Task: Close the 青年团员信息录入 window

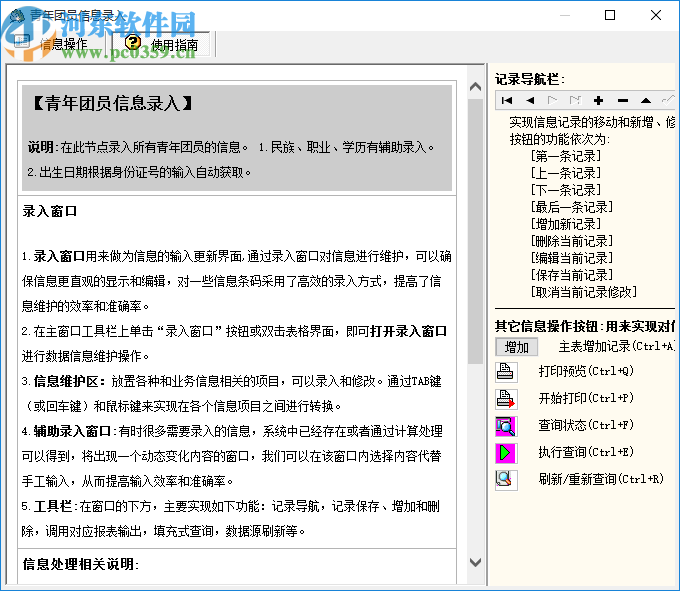Action: (656, 15)
